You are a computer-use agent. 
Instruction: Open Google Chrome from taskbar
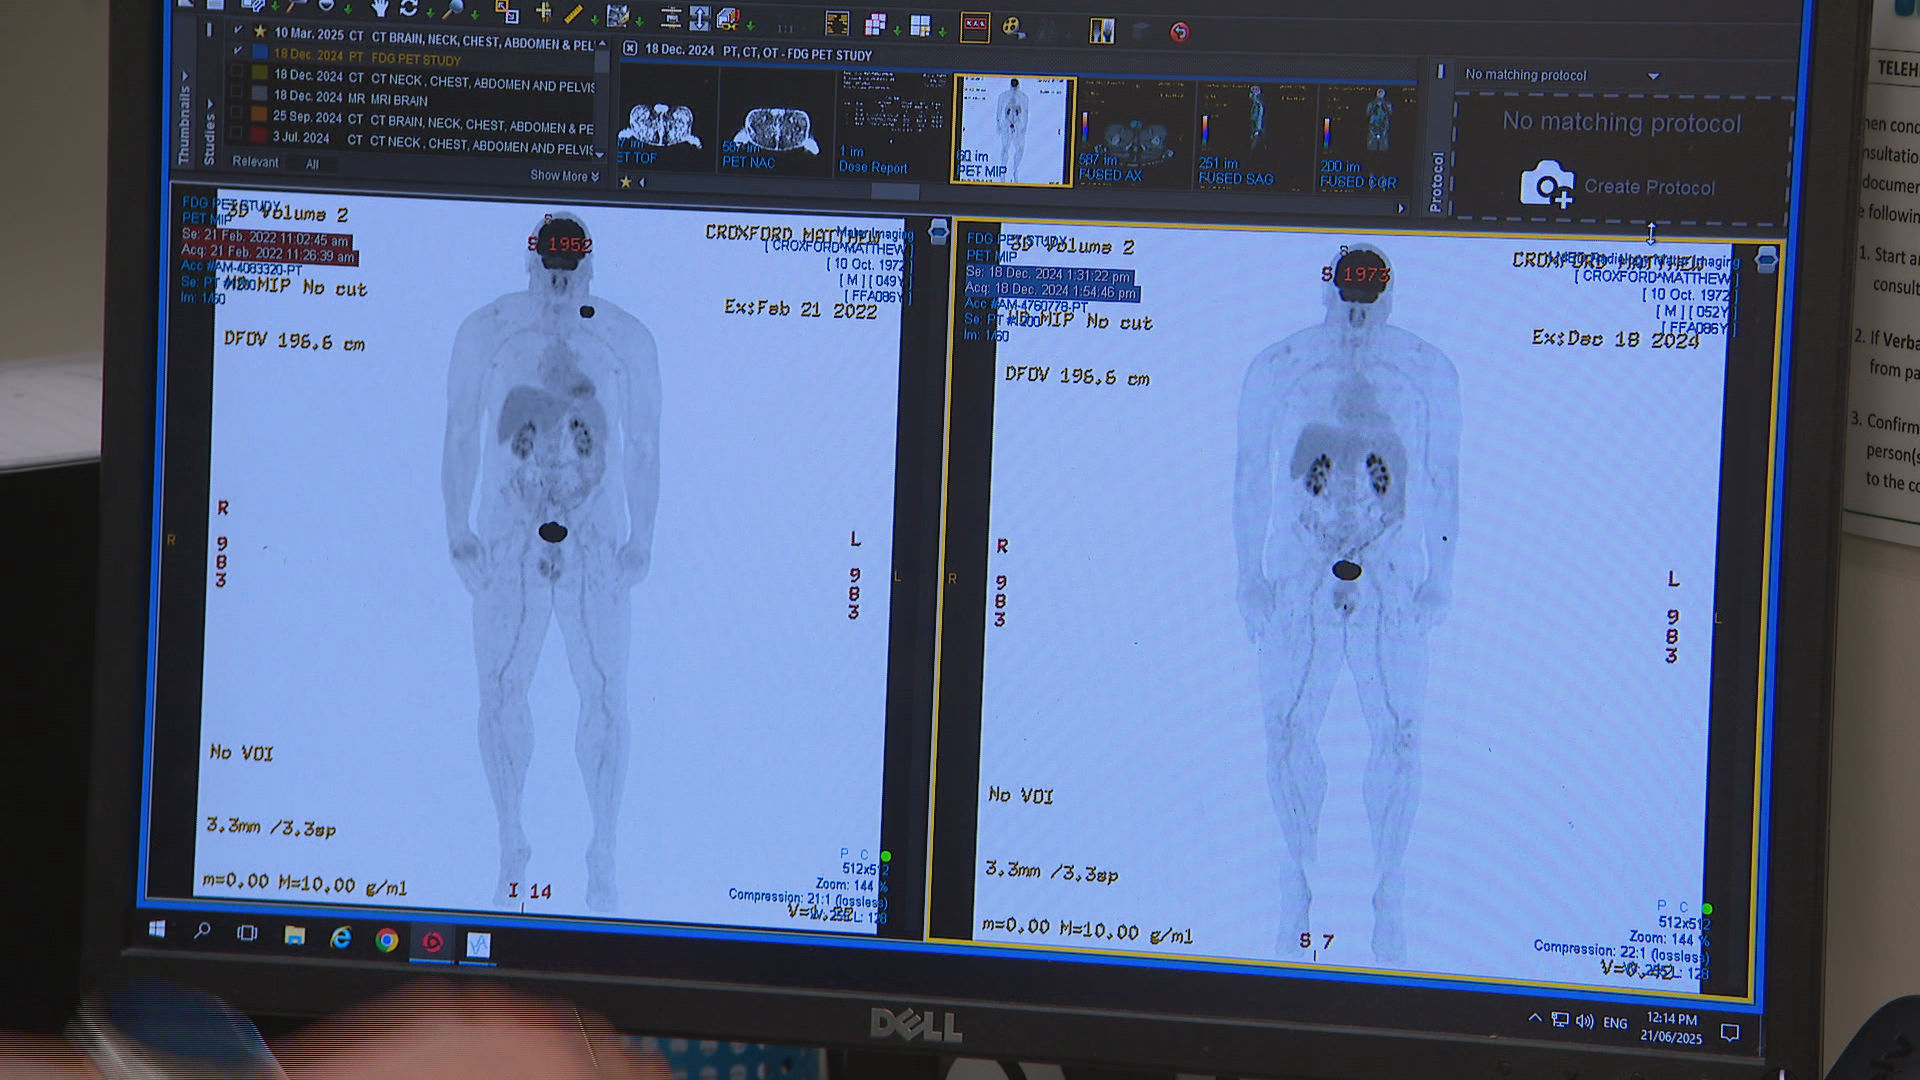(x=387, y=939)
